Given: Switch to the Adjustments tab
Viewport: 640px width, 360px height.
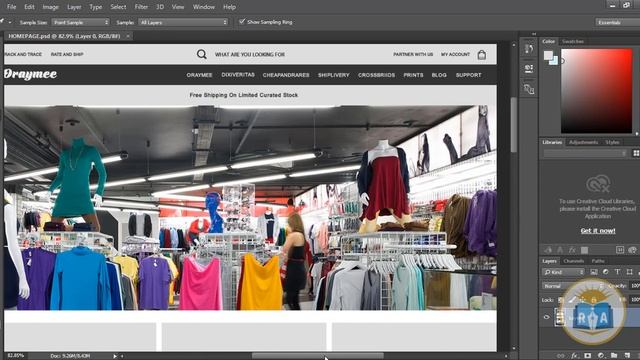Looking at the screenshot, I should [x=583, y=142].
